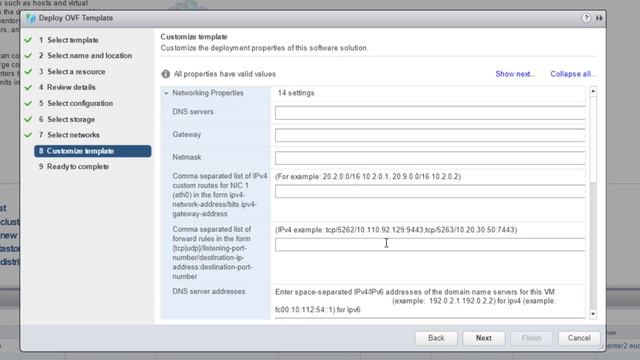Image resolution: width=640 pixels, height=360 pixels.
Task: Click the 'Netmask' property label
Action: 187,157
